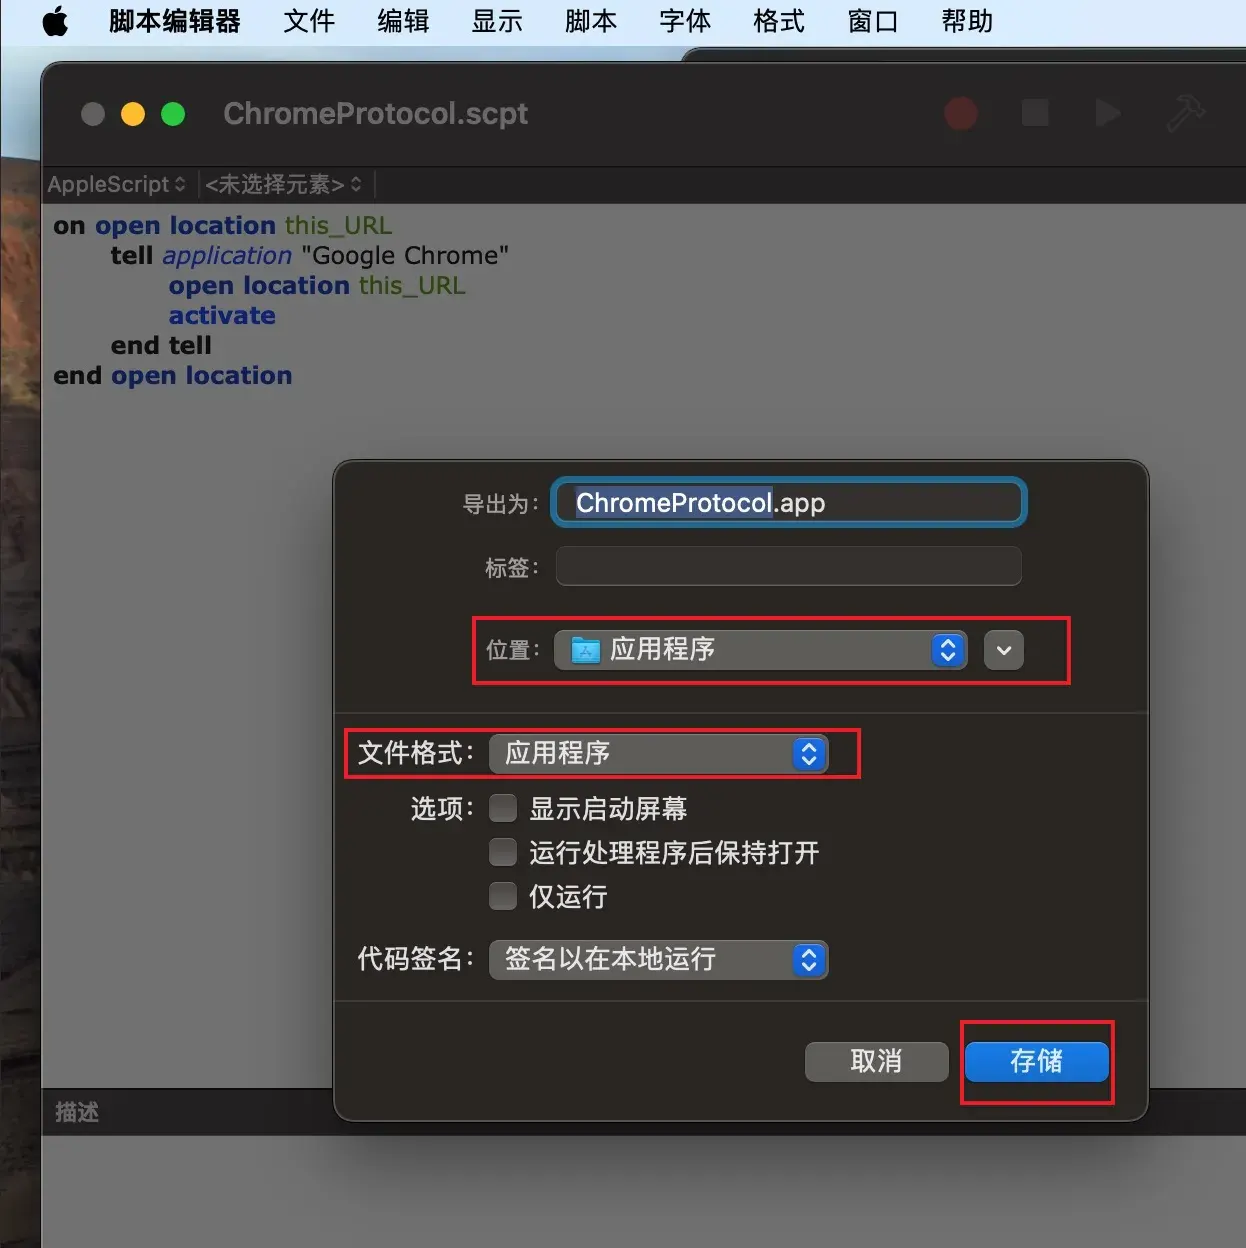Open the Apple menu

[x=55, y=21]
